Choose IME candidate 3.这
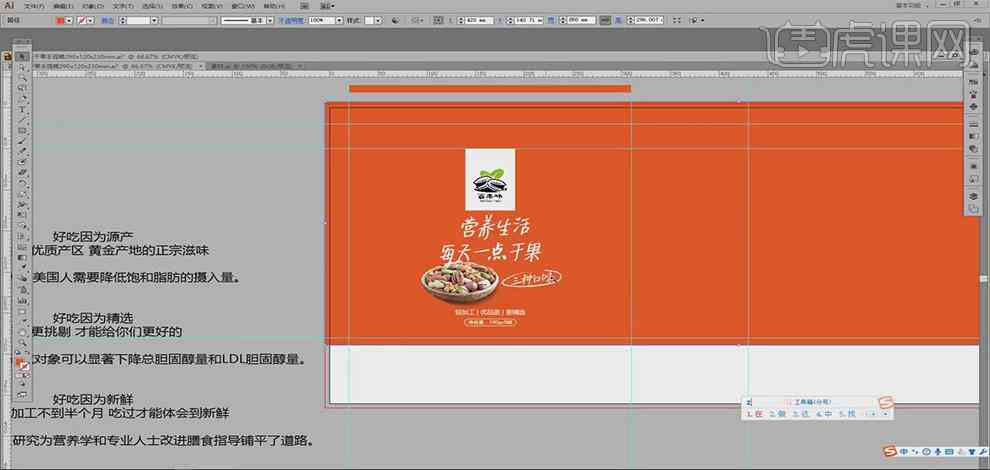The height and width of the screenshot is (470, 990). click(x=801, y=414)
